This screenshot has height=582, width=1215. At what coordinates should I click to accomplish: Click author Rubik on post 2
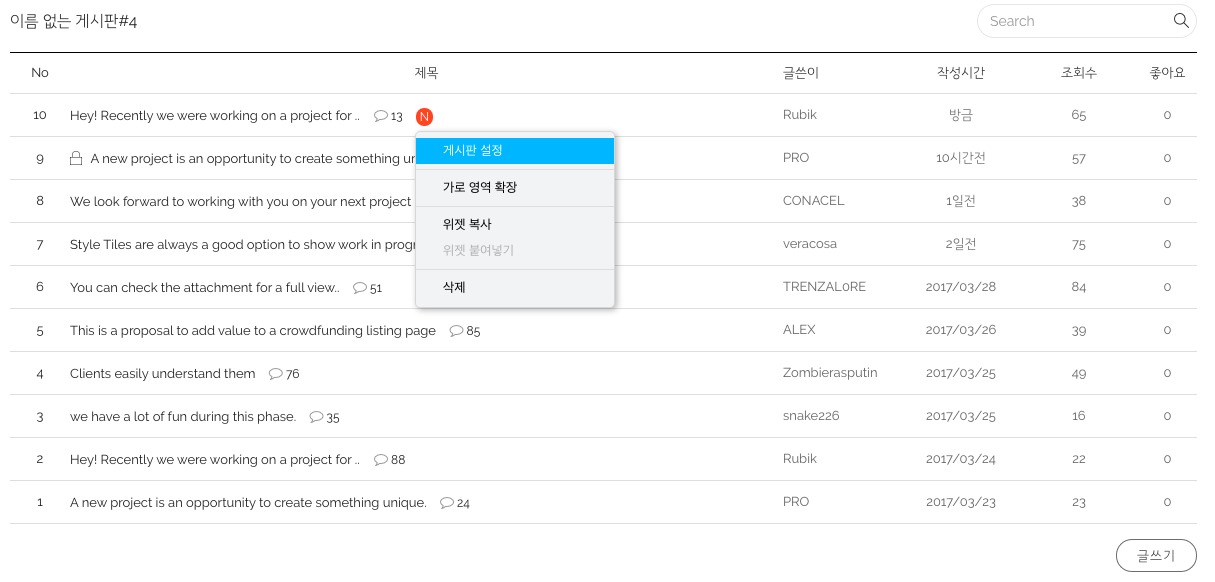coord(800,459)
